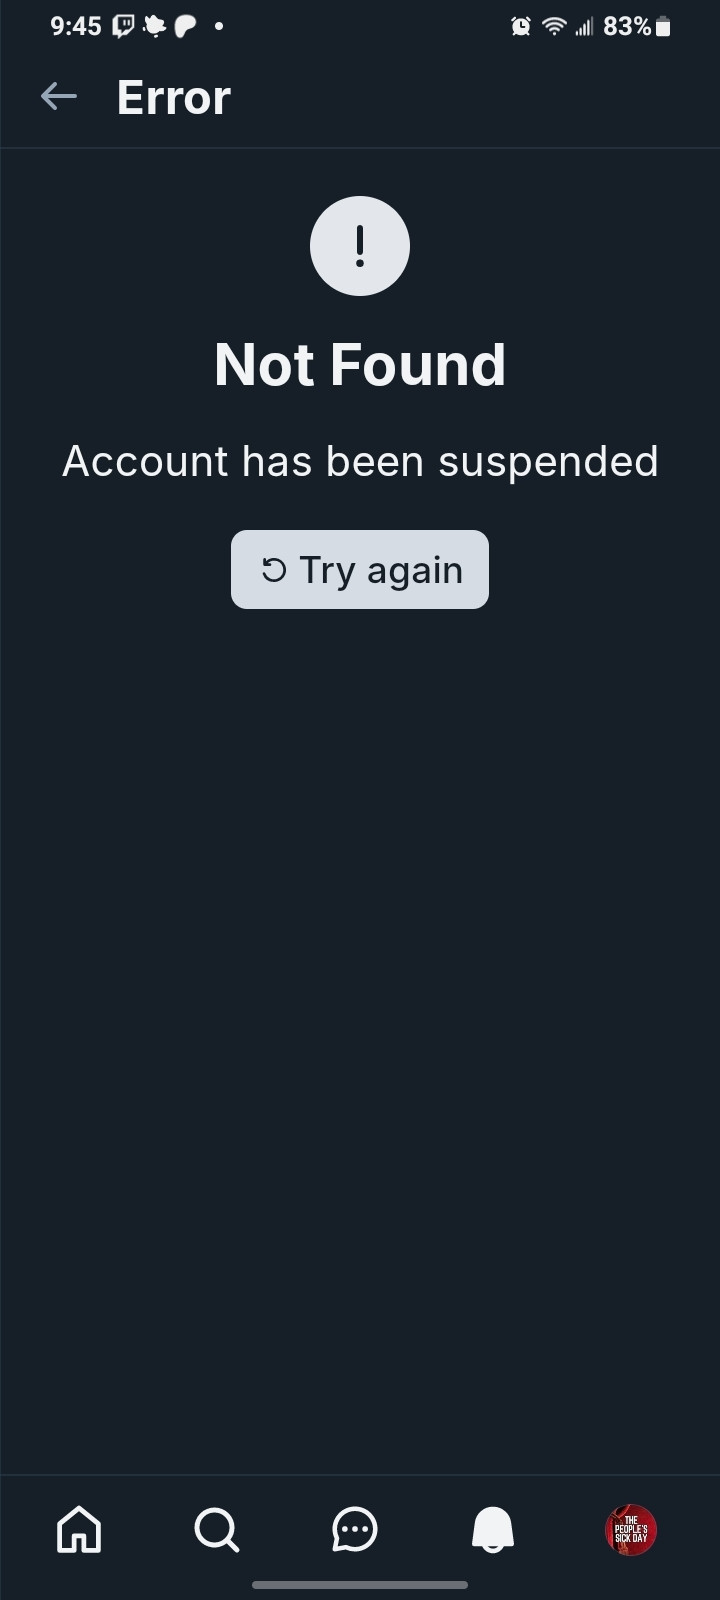Viewport: 720px width, 1600px height.
Task: Tap the Wi-Fi status icon
Action: pyautogui.click(x=554, y=26)
